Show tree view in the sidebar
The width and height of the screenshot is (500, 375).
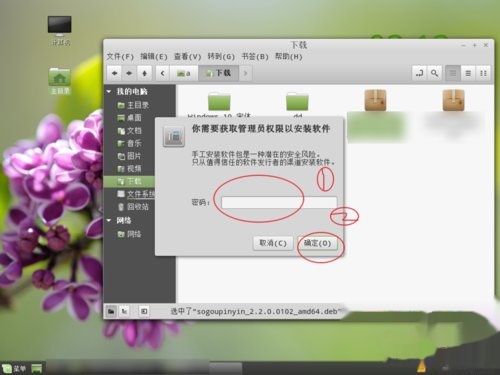[x=124, y=311]
